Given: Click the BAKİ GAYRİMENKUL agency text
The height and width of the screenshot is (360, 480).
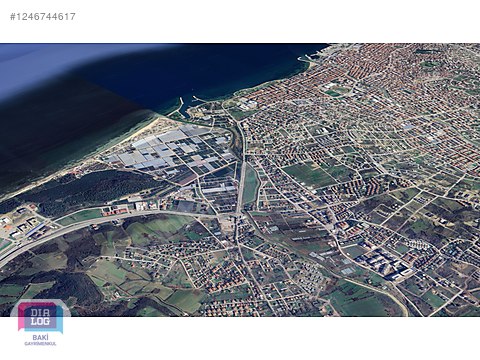Looking at the screenshot, I should click(x=40, y=340).
